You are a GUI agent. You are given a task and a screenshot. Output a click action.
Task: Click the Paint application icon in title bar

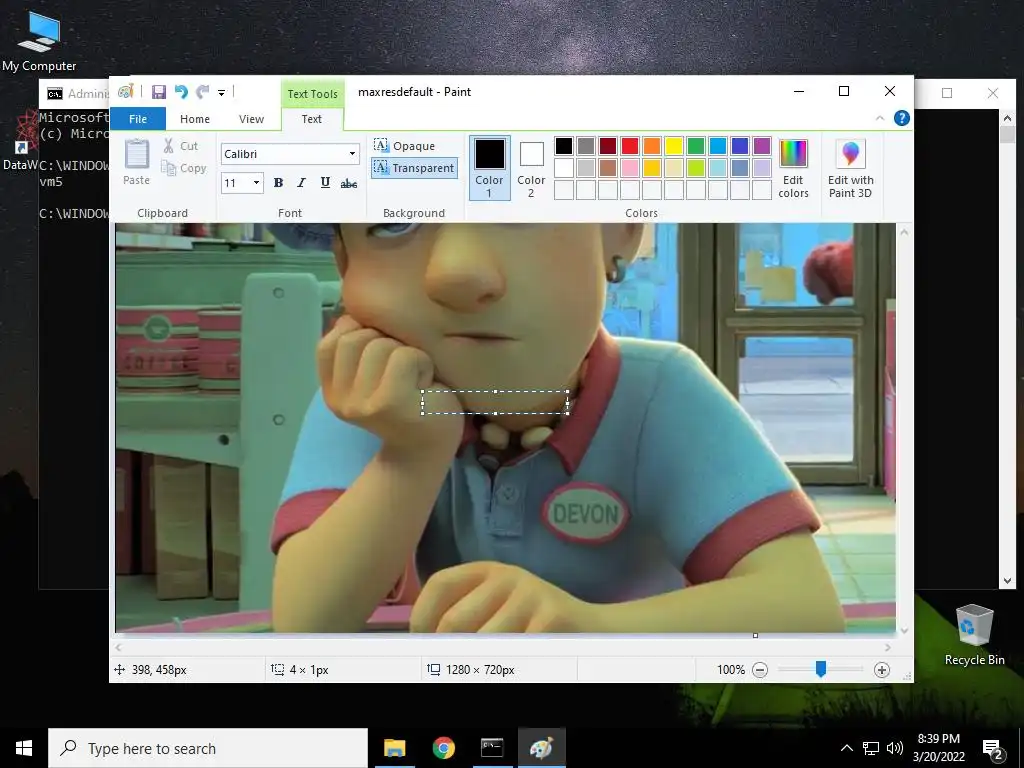pyautogui.click(x=125, y=91)
